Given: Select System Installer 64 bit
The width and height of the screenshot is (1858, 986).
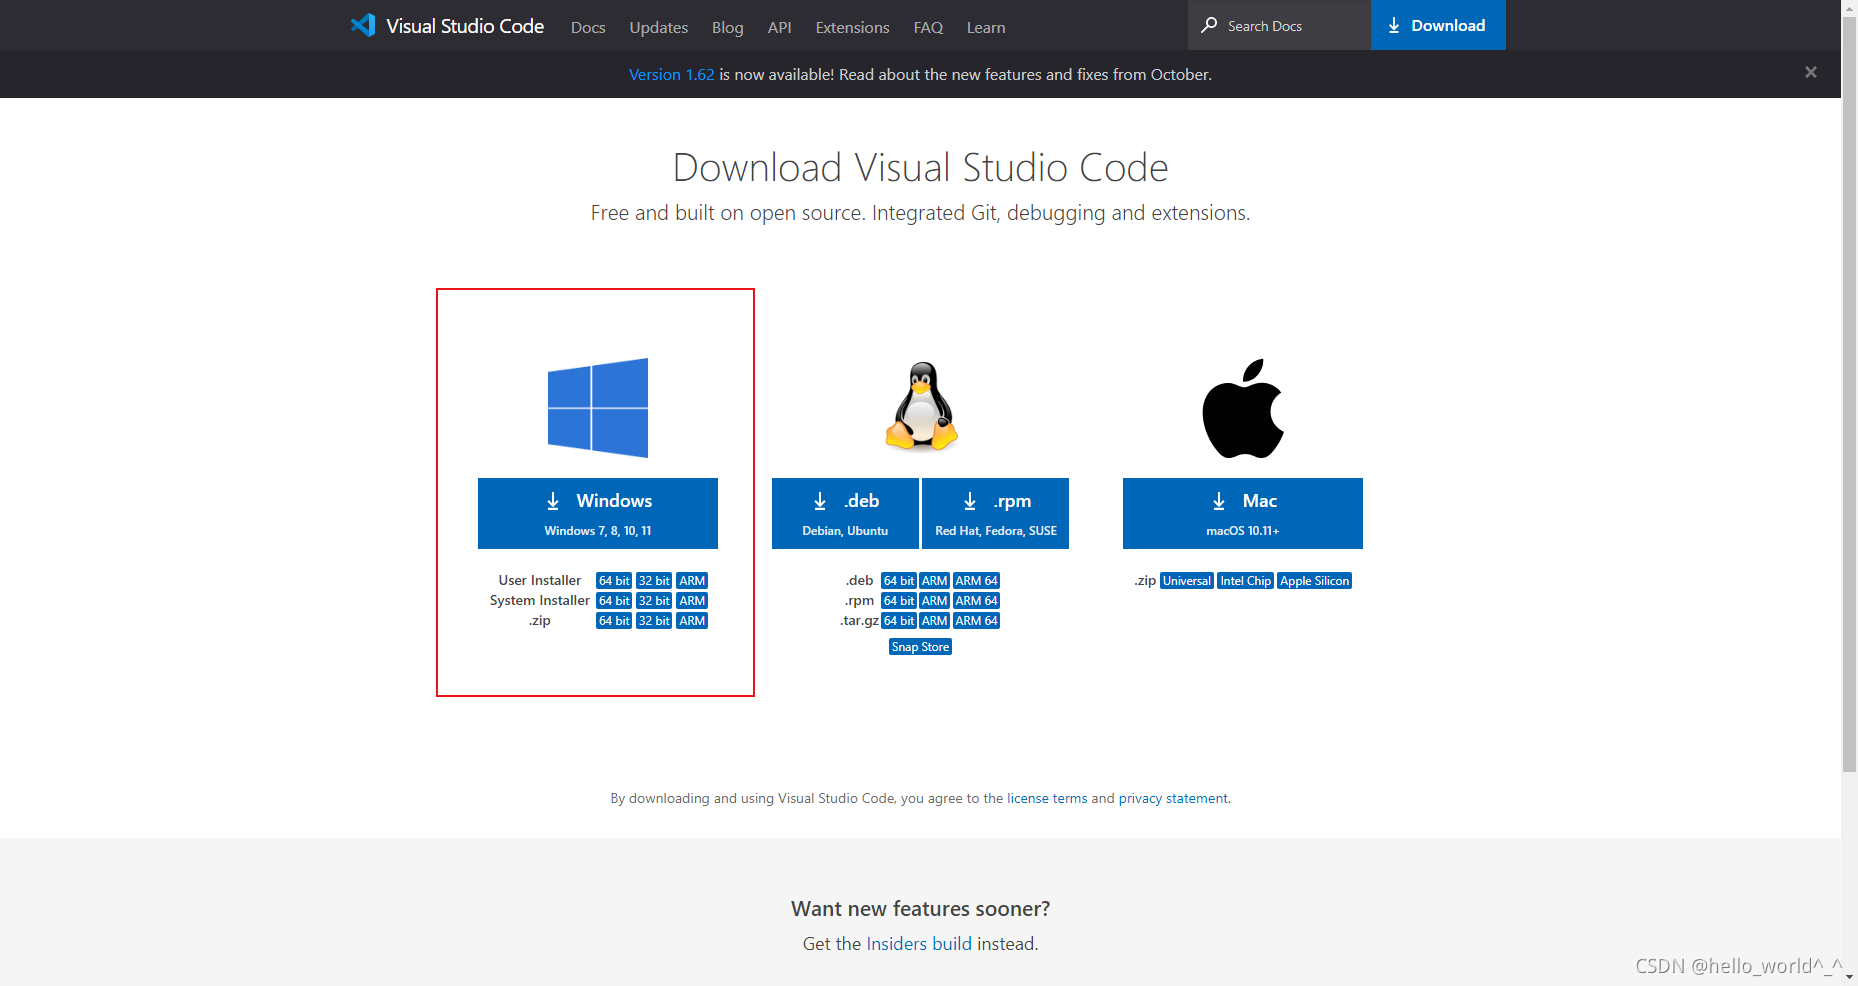Looking at the screenshot, I should coord(614,601).
